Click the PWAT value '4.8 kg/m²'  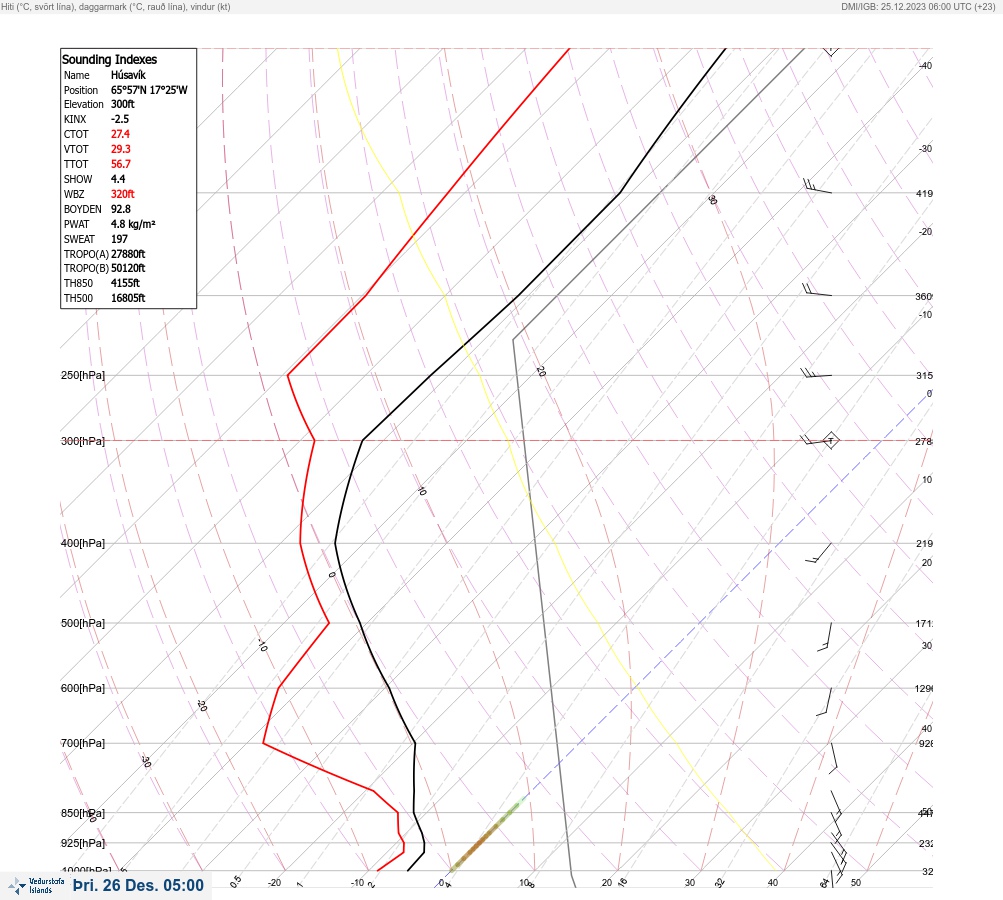tap(133, 224)
